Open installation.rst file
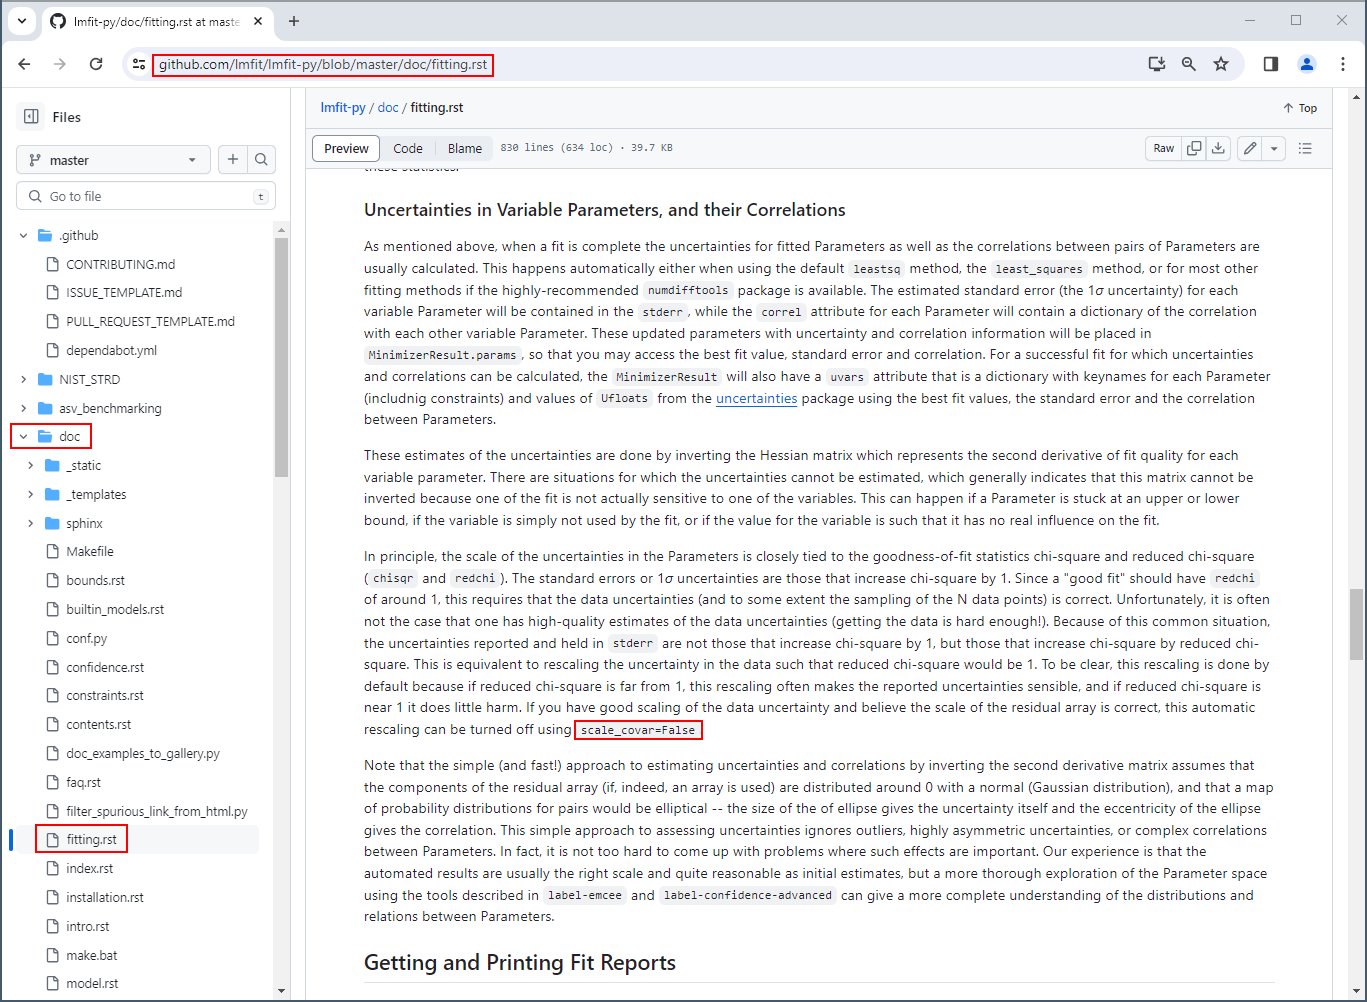 [104, 898]
